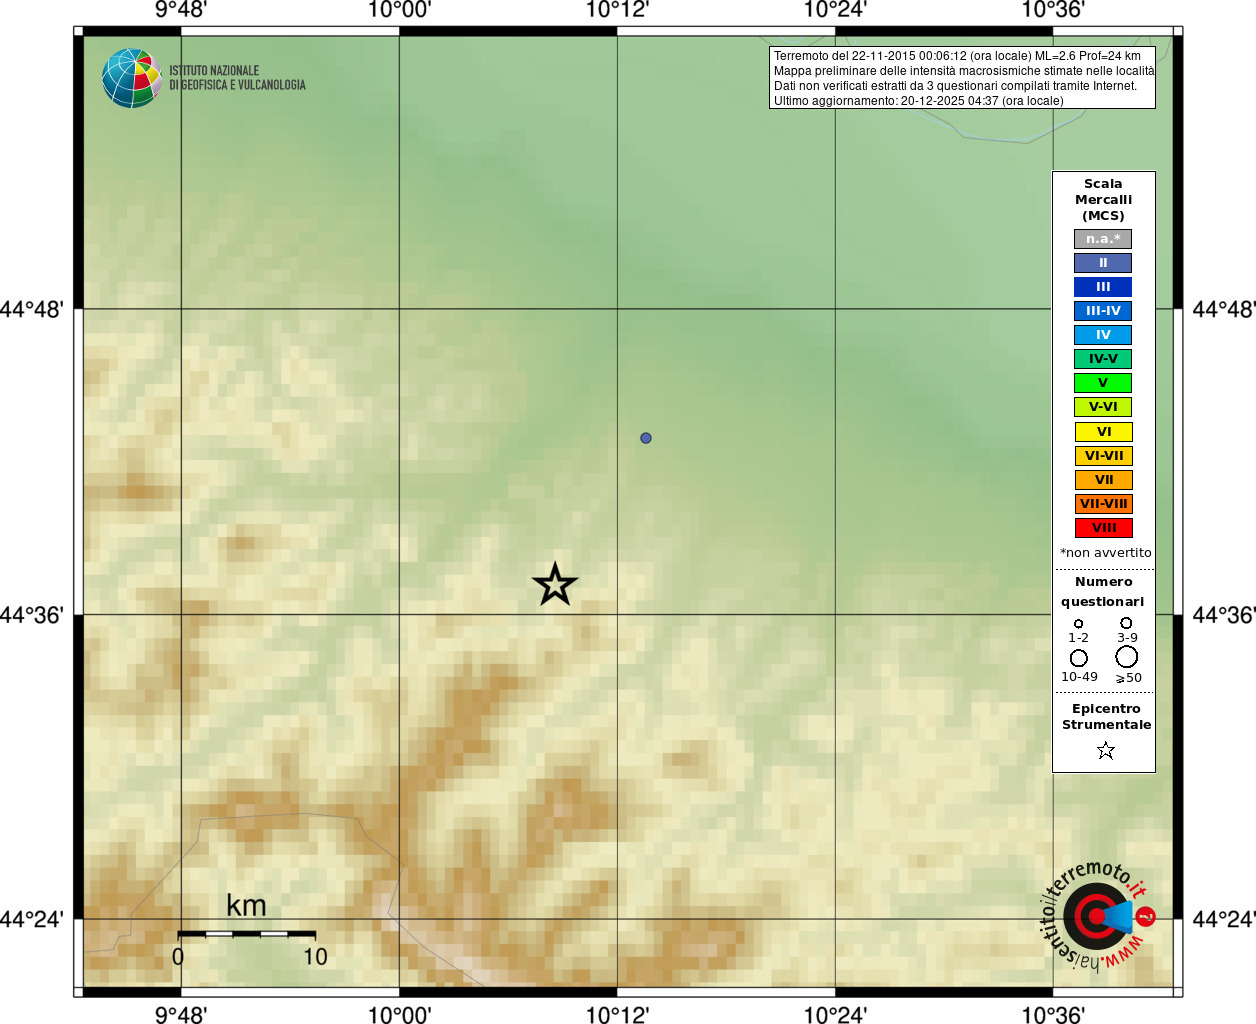Click the 'Numero questionari' legend heading
Viewport: 1256px width, 1024px height.
tap(1103, 591)
